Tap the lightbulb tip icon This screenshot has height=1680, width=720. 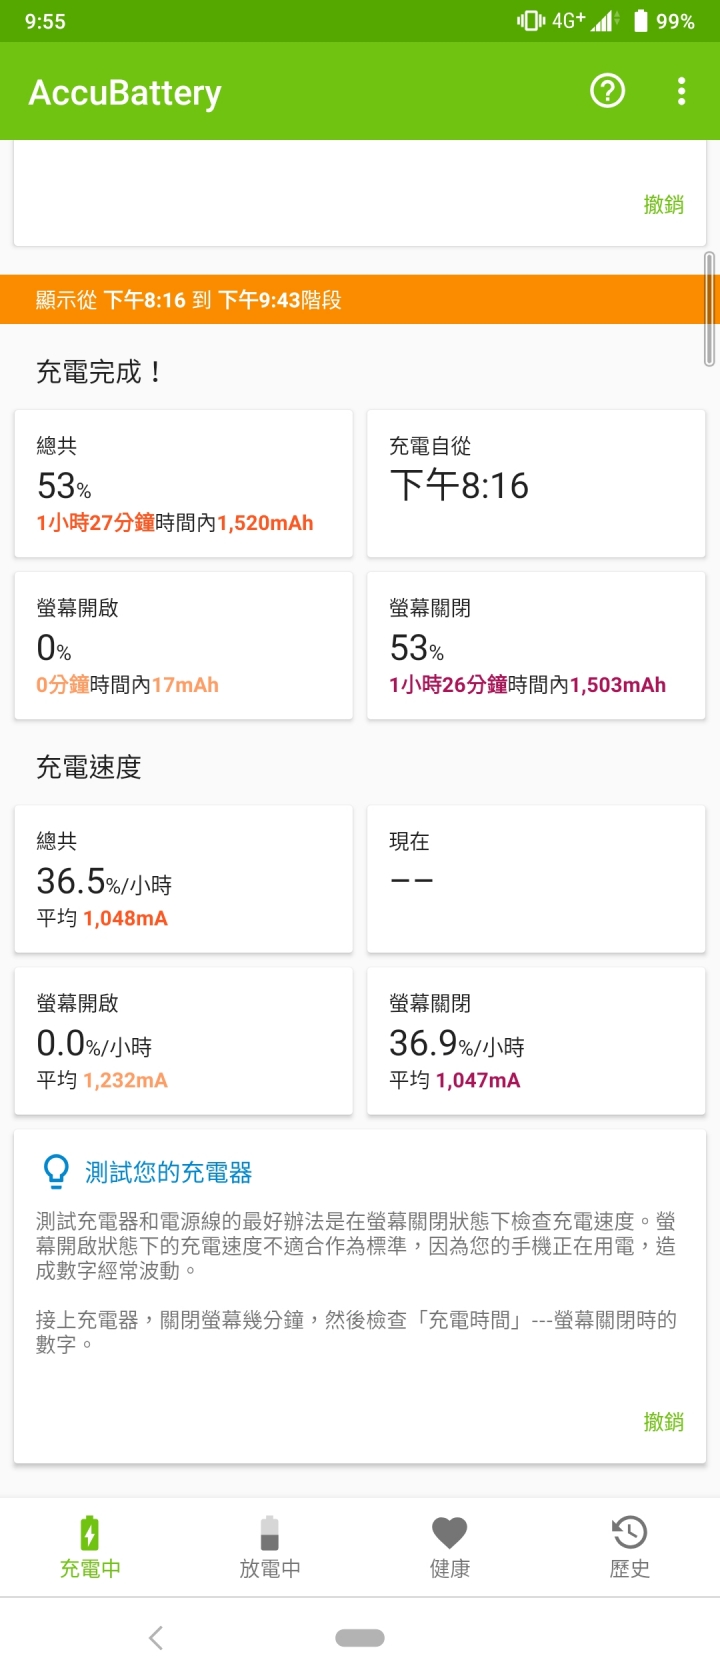tap(56, 1171)
